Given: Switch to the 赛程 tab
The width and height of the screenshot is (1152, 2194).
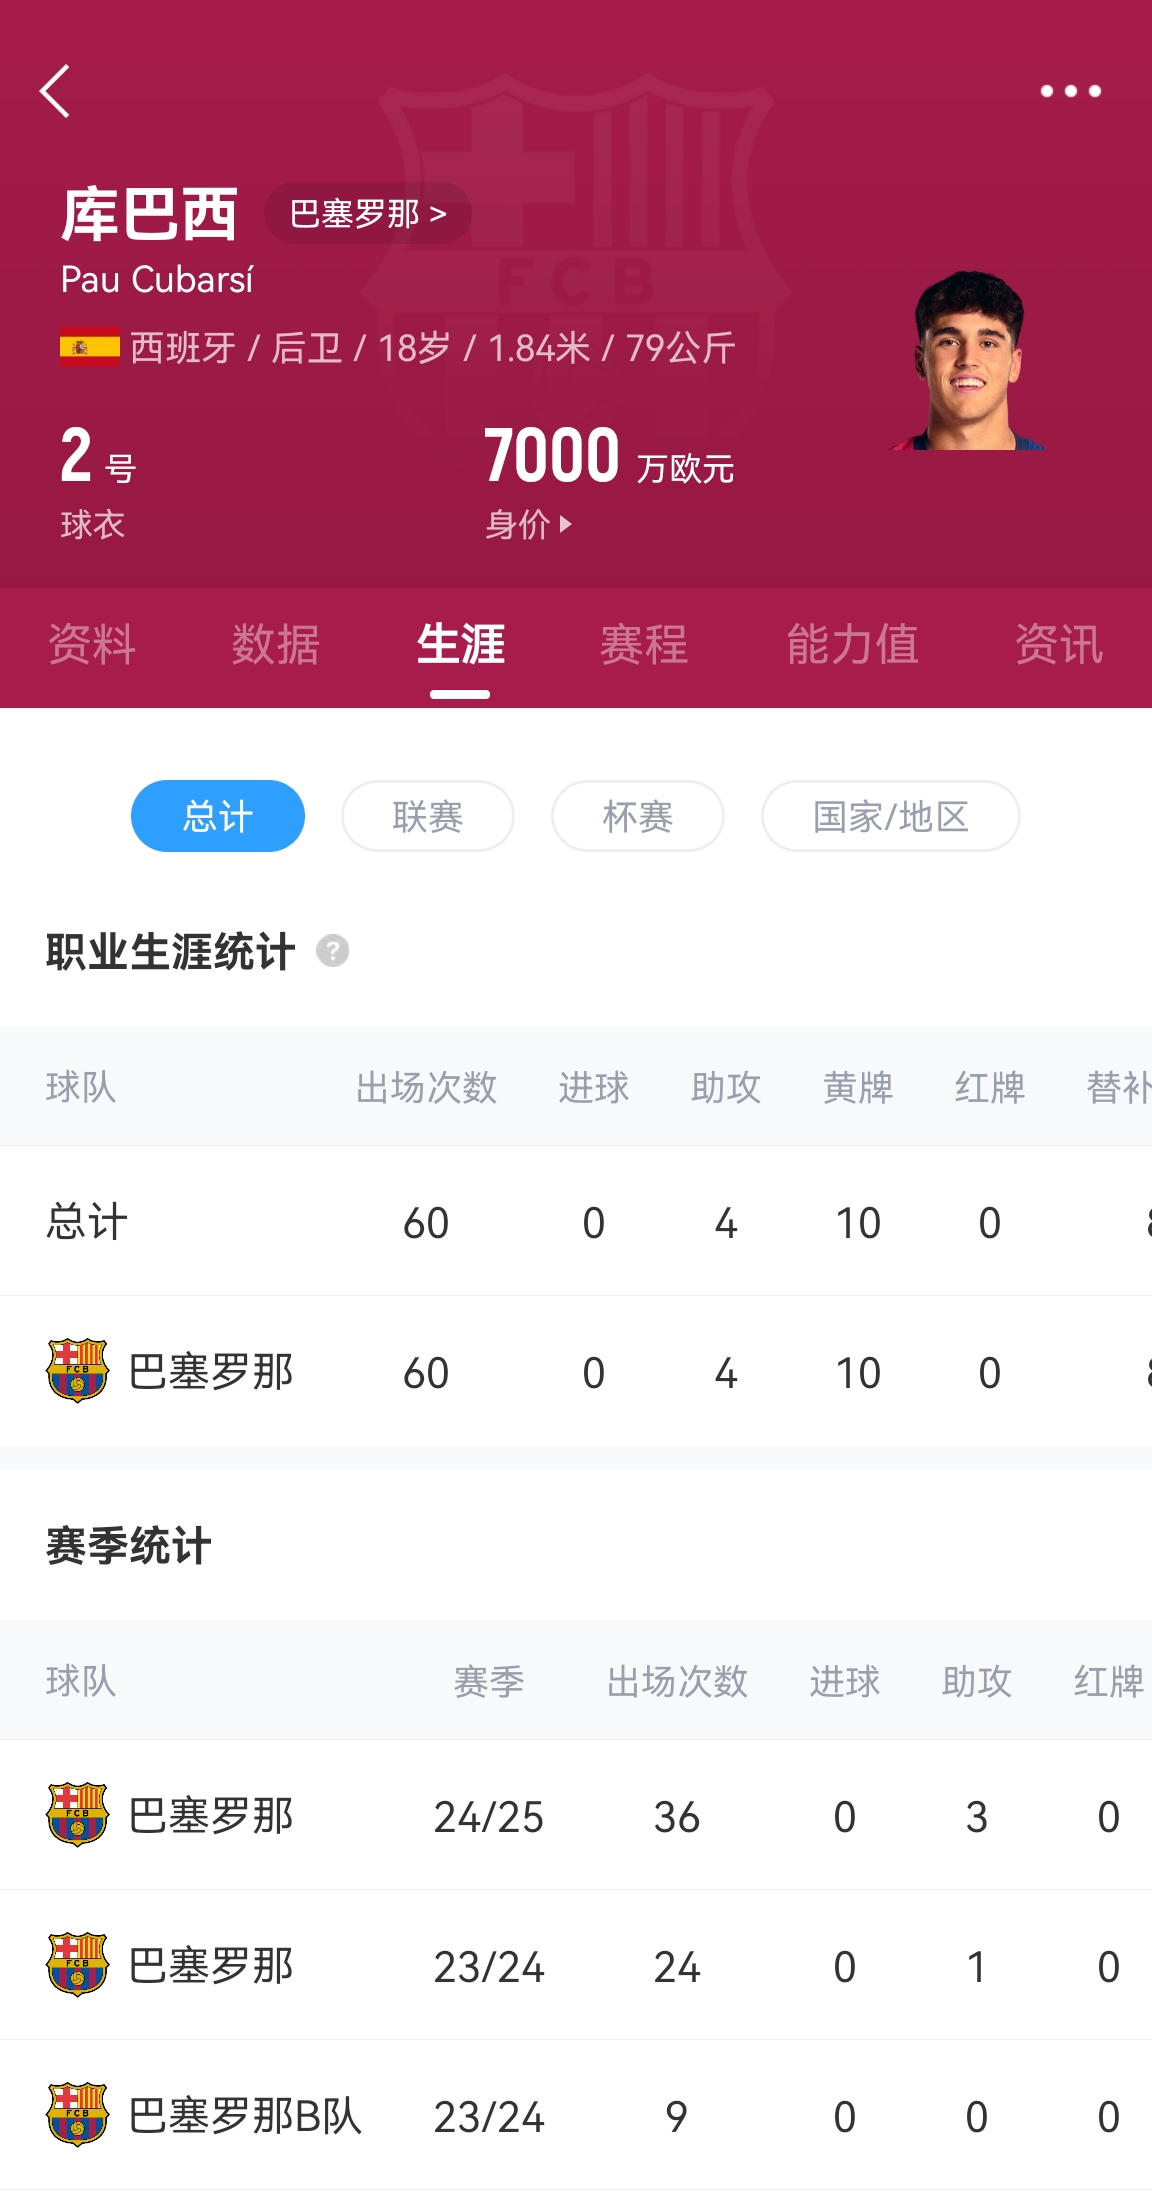Looking at the screenshot, I should coord(644,644).
